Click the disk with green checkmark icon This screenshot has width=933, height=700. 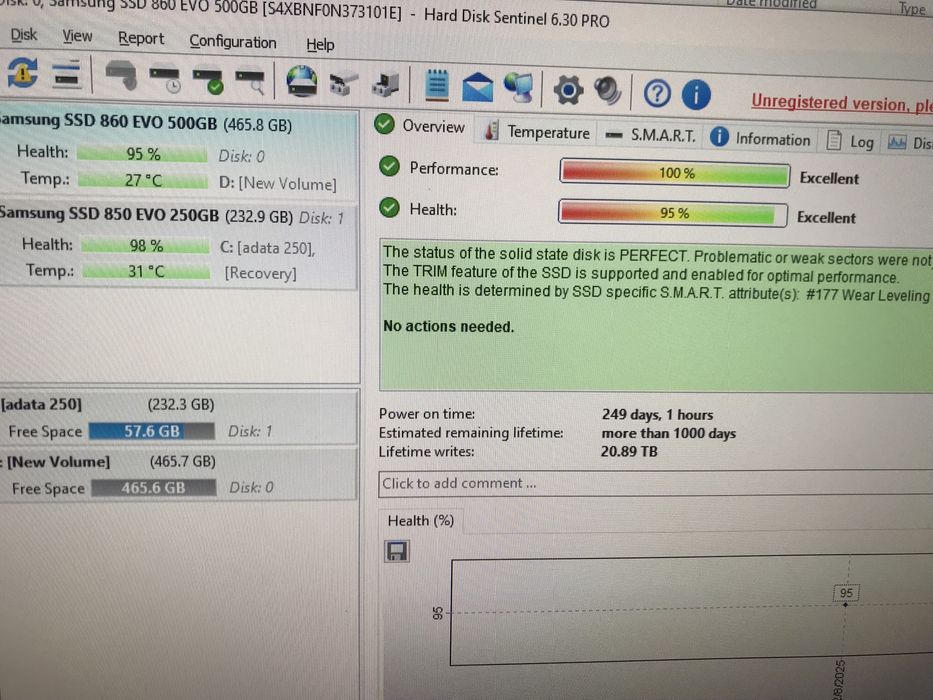pyautogui.click(x=208, y=80)
